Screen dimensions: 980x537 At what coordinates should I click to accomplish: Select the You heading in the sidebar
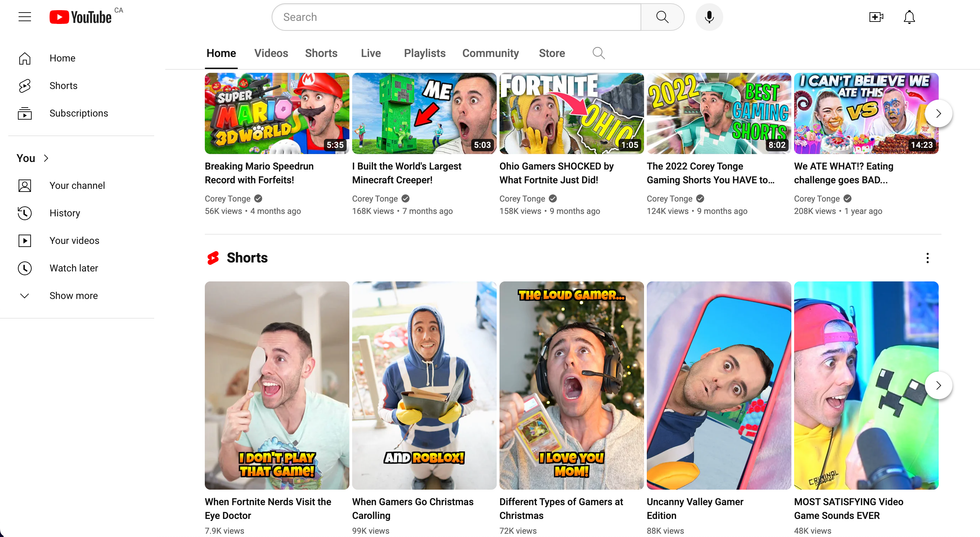tap(26, 158)
